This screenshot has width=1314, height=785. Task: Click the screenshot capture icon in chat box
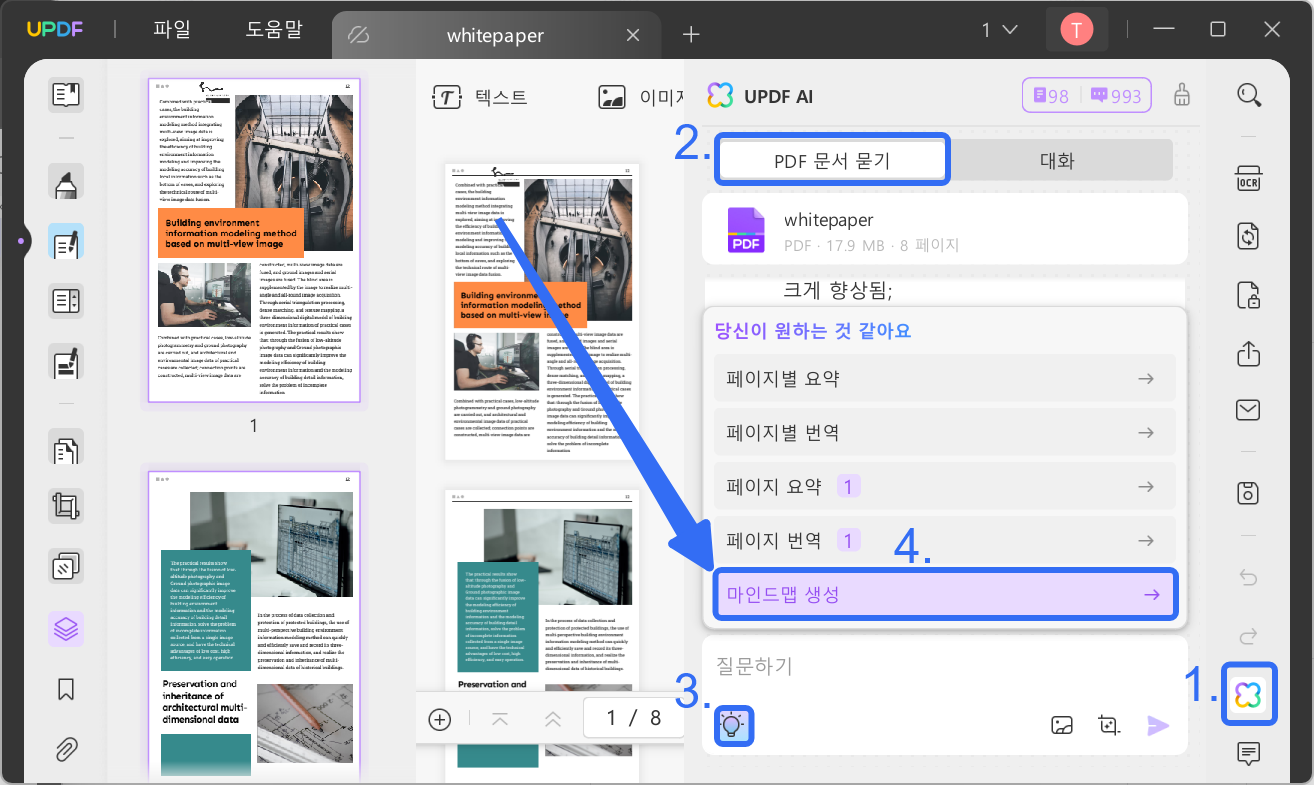point(1108,725)
